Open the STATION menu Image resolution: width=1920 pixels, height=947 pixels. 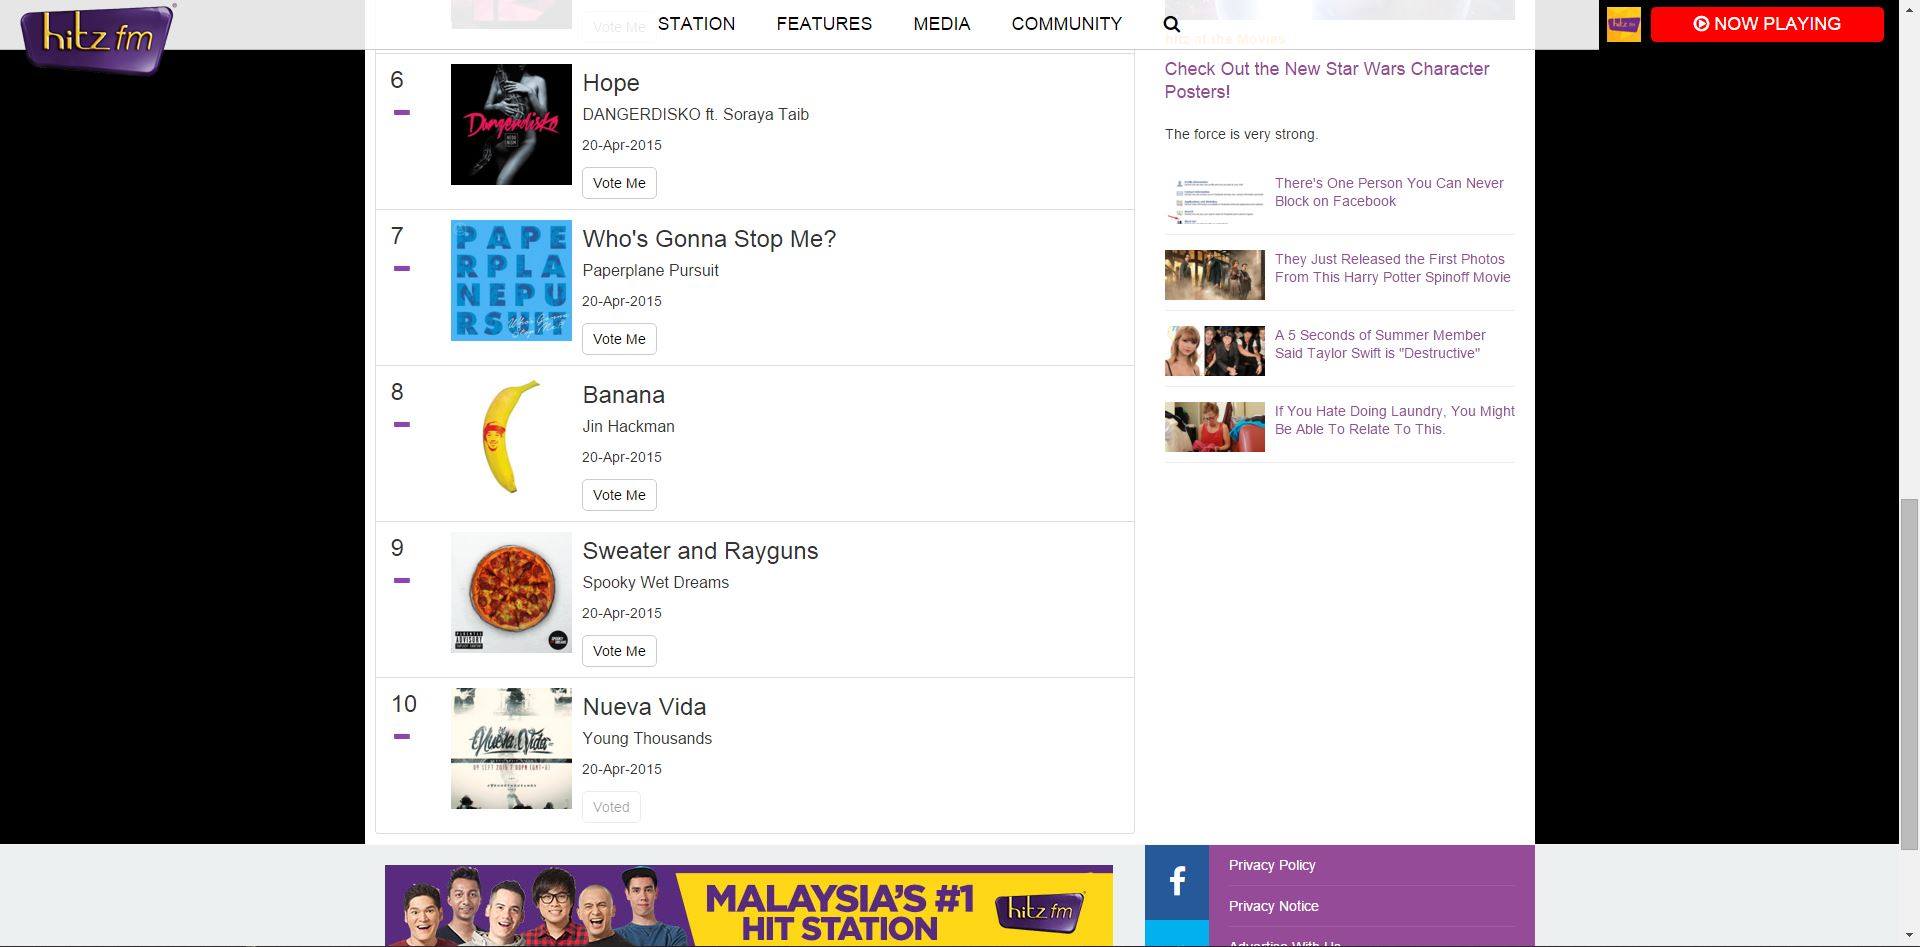coord(696,24)
